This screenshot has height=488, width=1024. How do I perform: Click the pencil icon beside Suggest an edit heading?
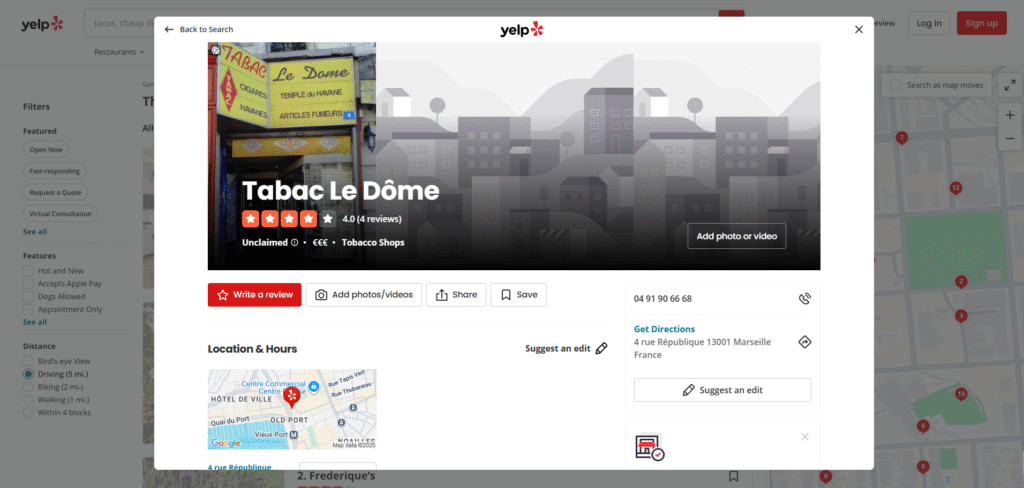(601, 348)
